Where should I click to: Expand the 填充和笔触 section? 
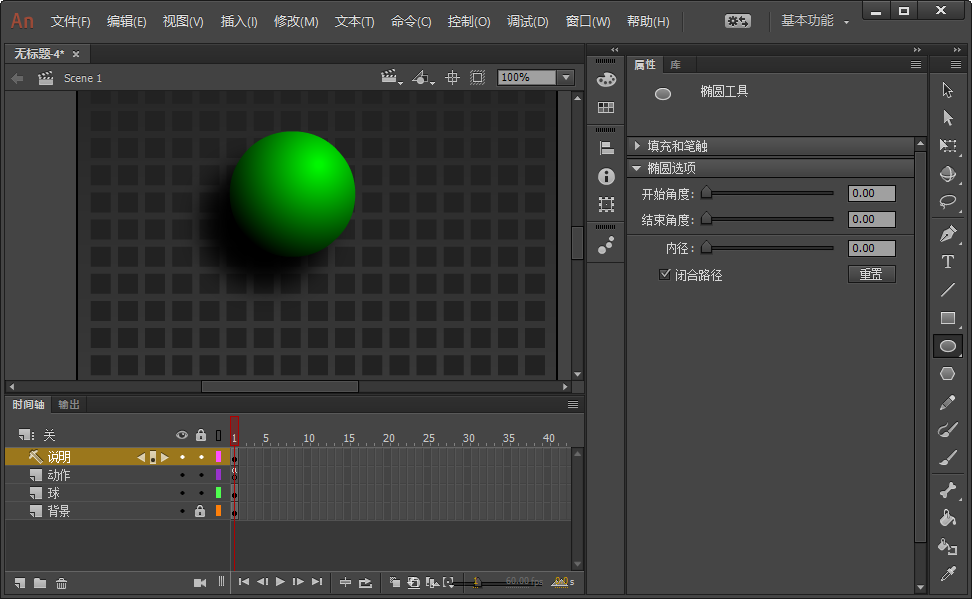(637, 146)
